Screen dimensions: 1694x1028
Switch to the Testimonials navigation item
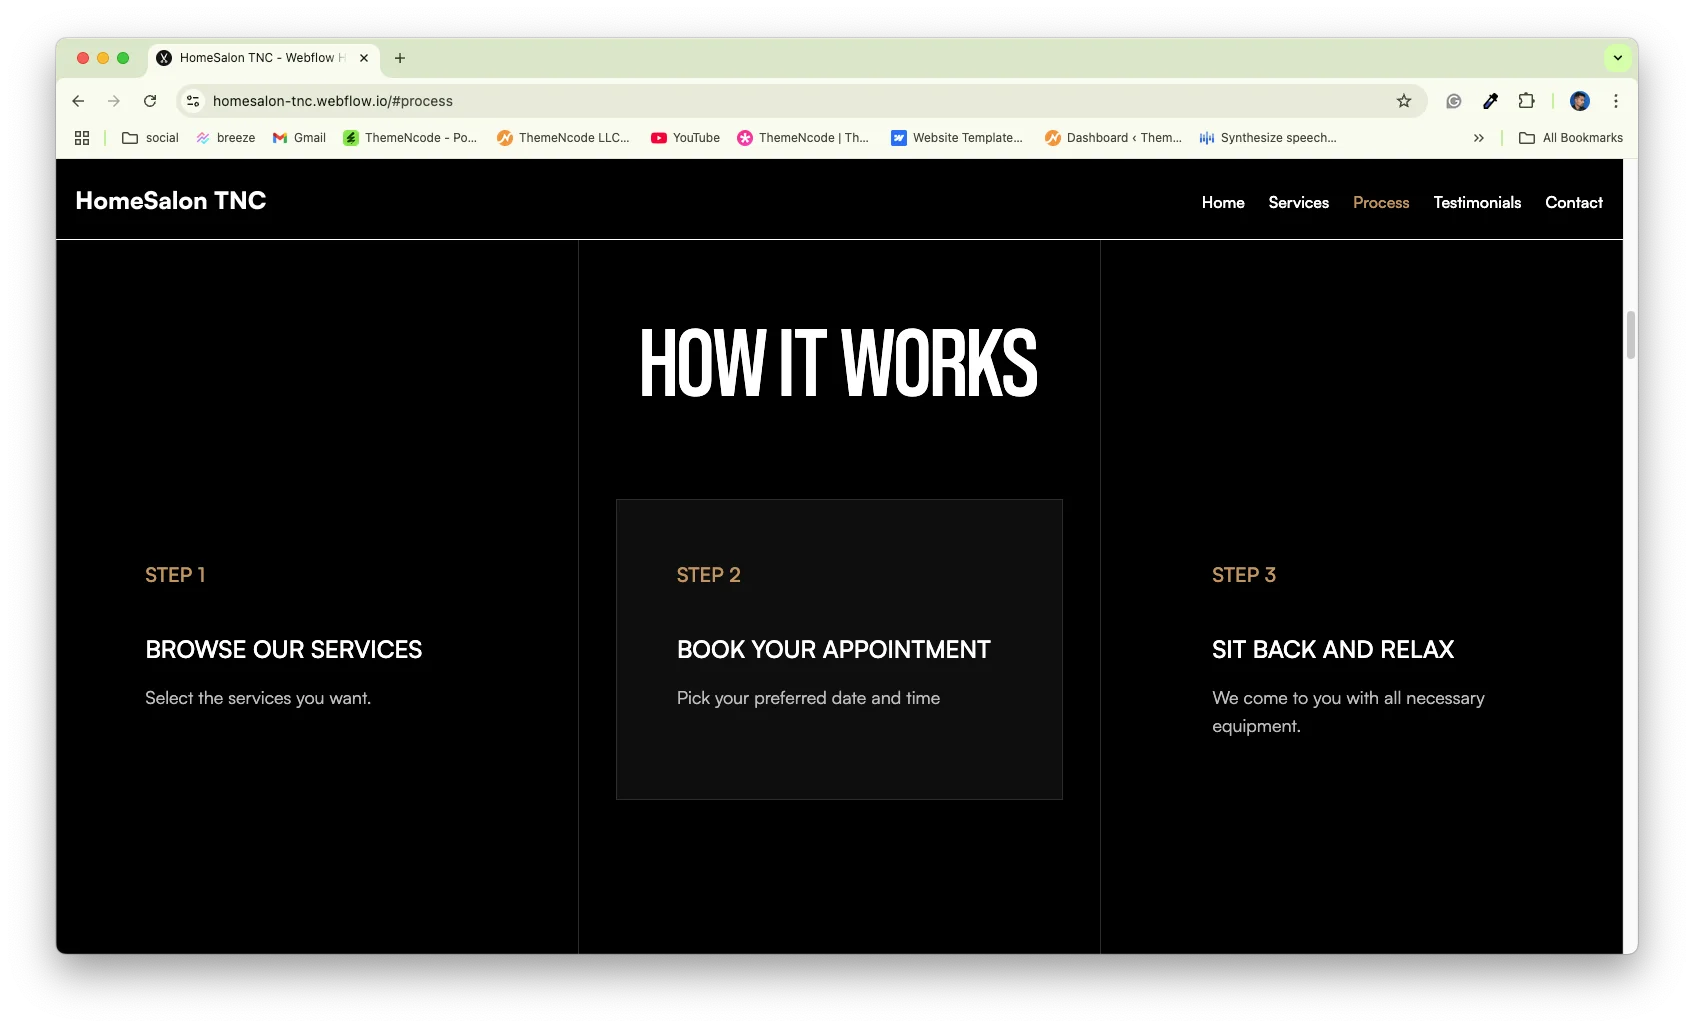click(x=1477, y=202)
